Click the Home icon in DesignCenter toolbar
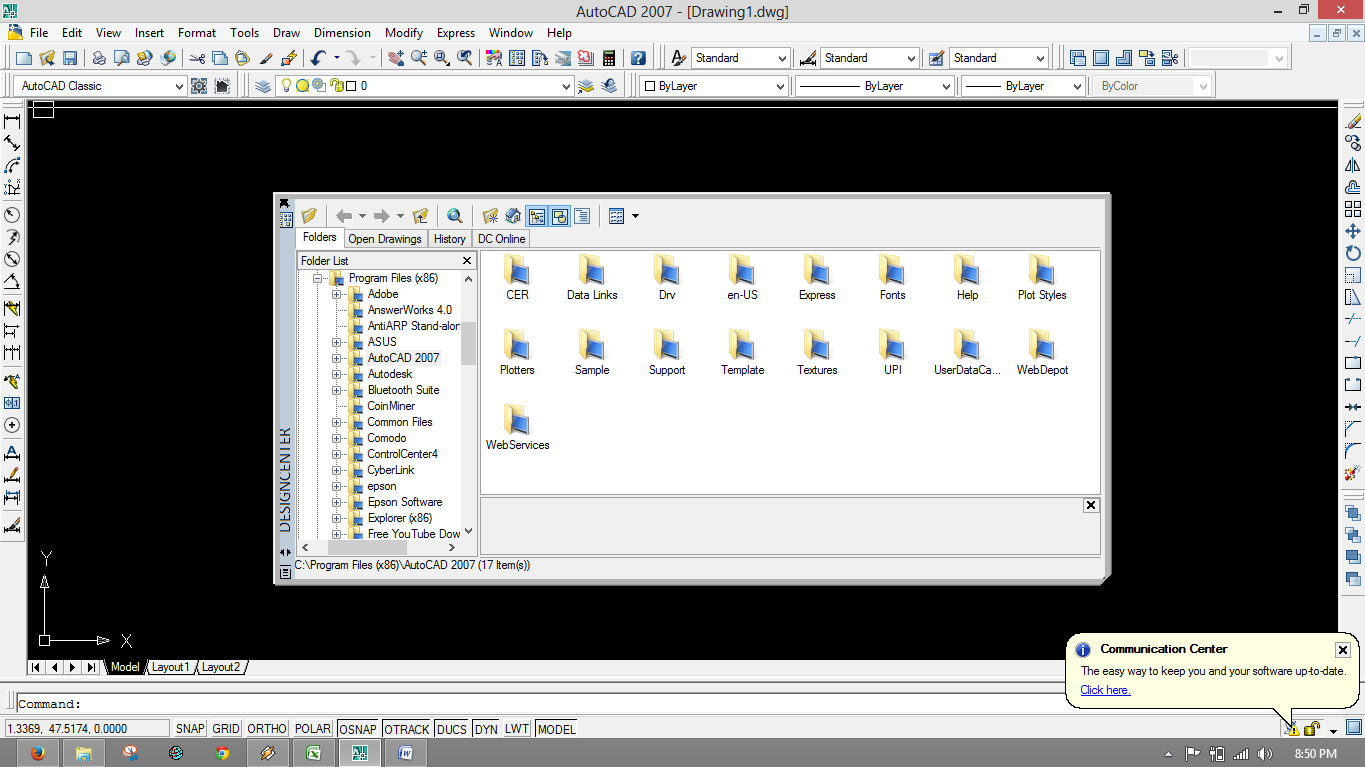 (513, 215)
